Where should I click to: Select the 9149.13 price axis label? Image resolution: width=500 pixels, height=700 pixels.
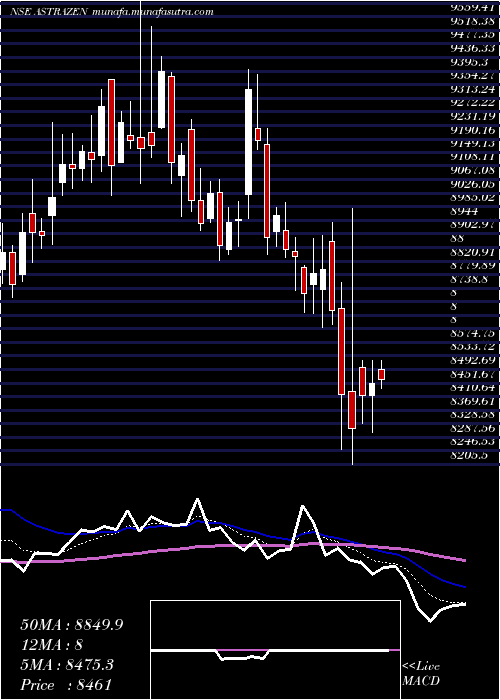[474, 143]
